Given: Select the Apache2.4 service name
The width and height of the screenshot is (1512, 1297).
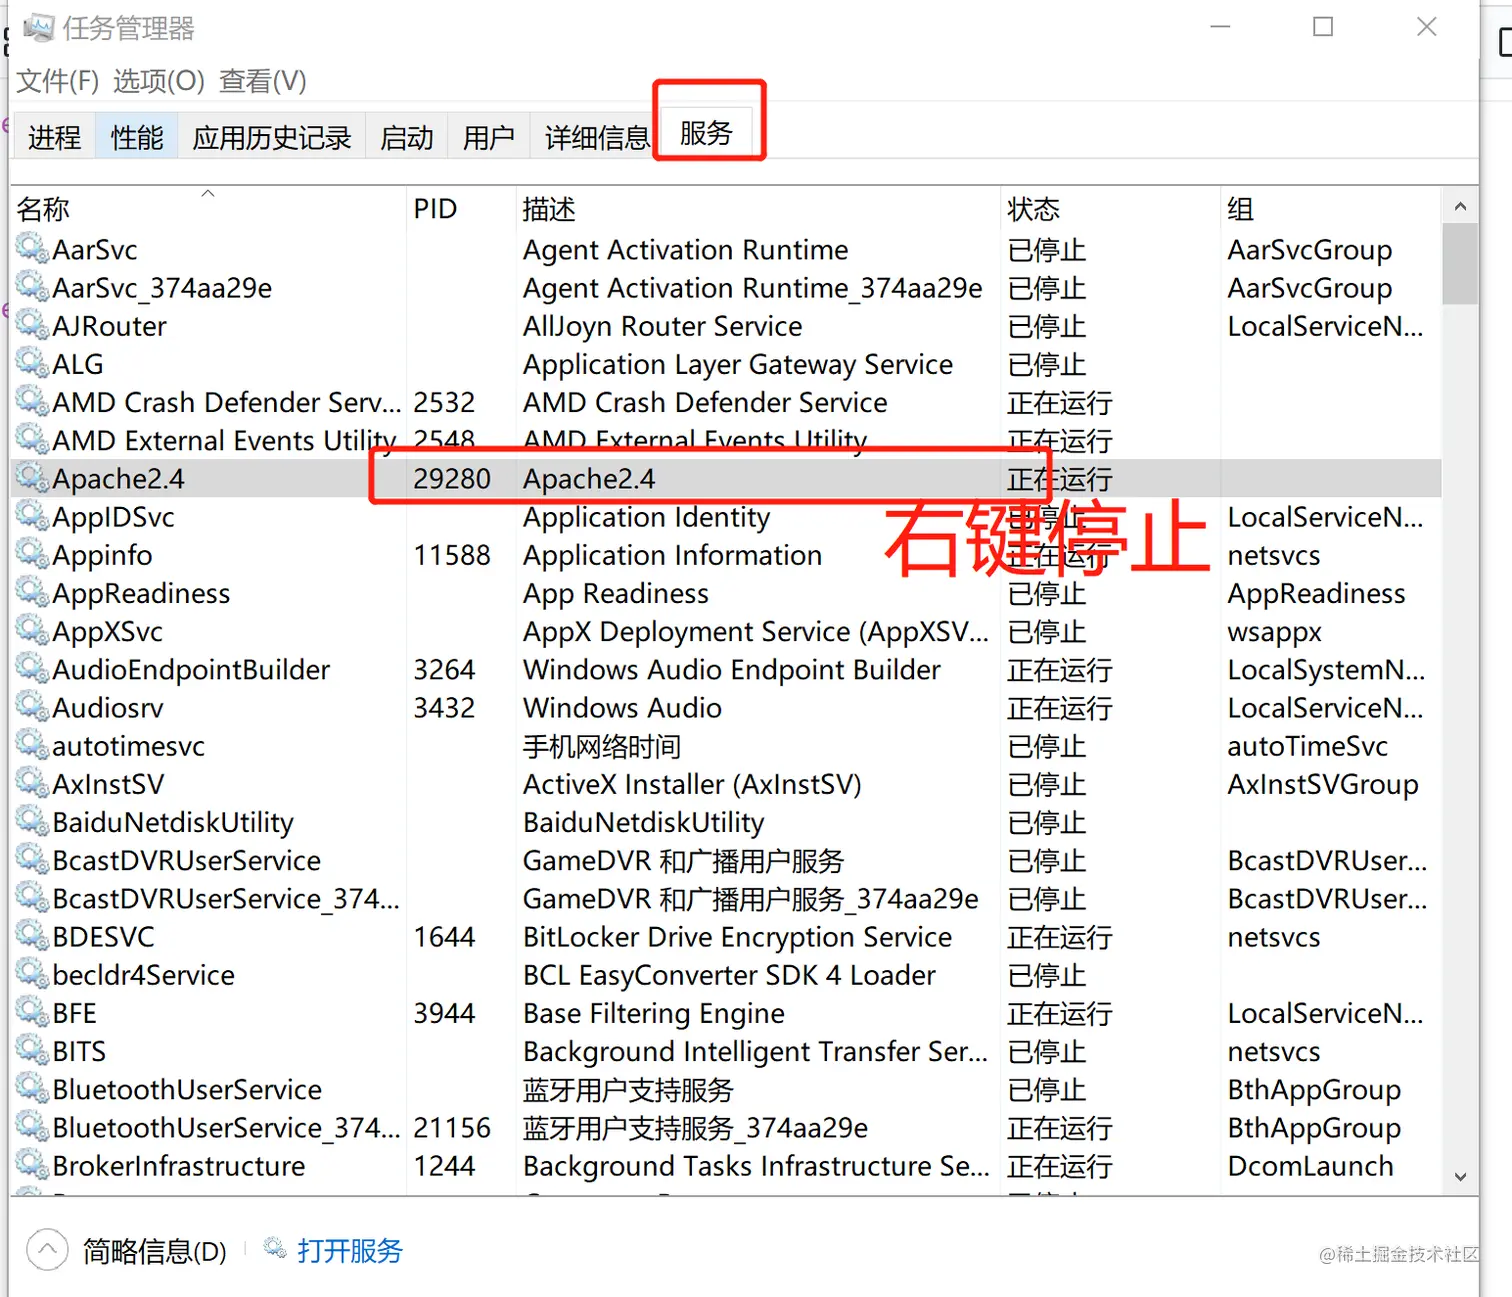Looking at the screenshot, I should click(x=118, y=479).
